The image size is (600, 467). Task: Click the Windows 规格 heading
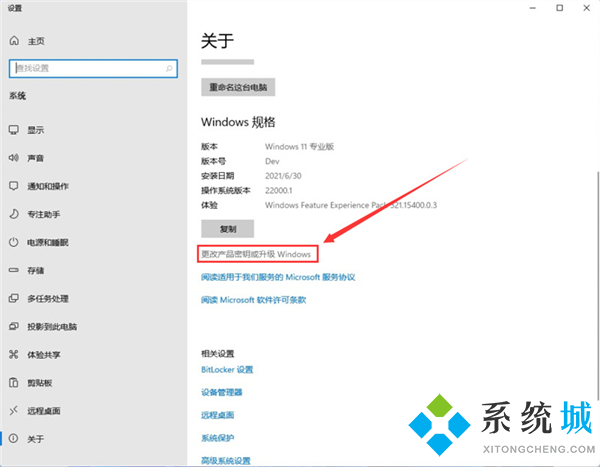coord(238,122)
